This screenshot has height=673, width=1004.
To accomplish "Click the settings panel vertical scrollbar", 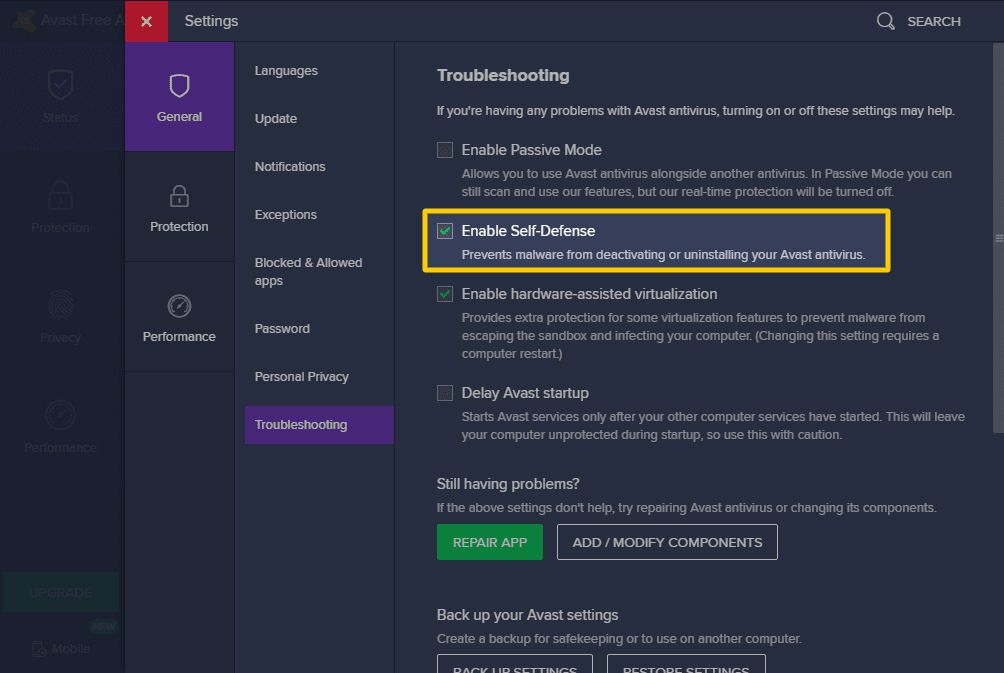I will [x=997, y=238].
